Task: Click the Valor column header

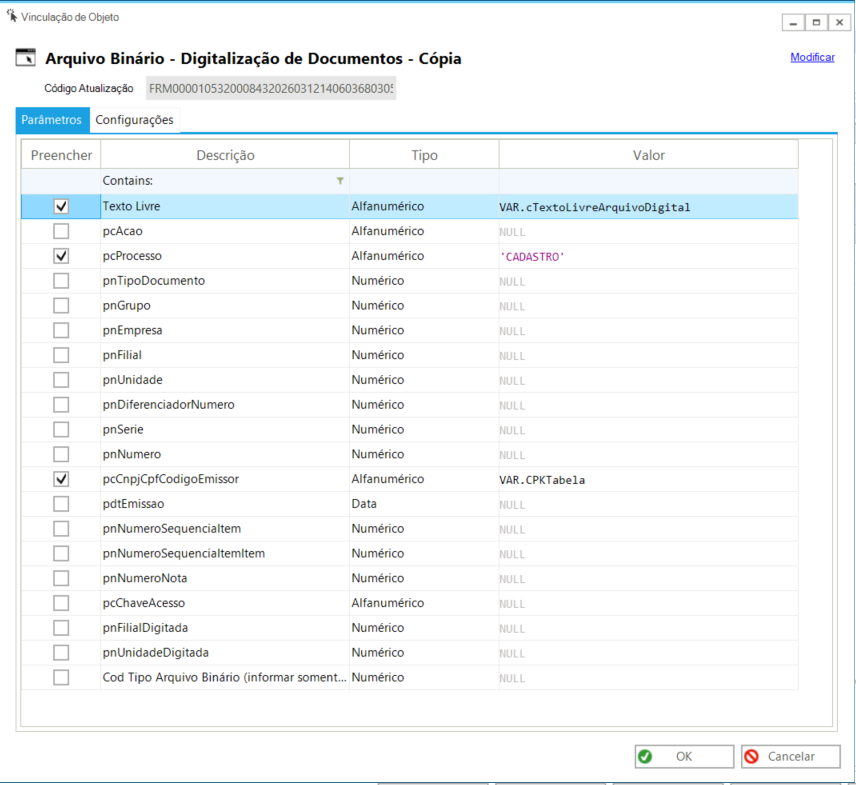Action: (648, 155)
